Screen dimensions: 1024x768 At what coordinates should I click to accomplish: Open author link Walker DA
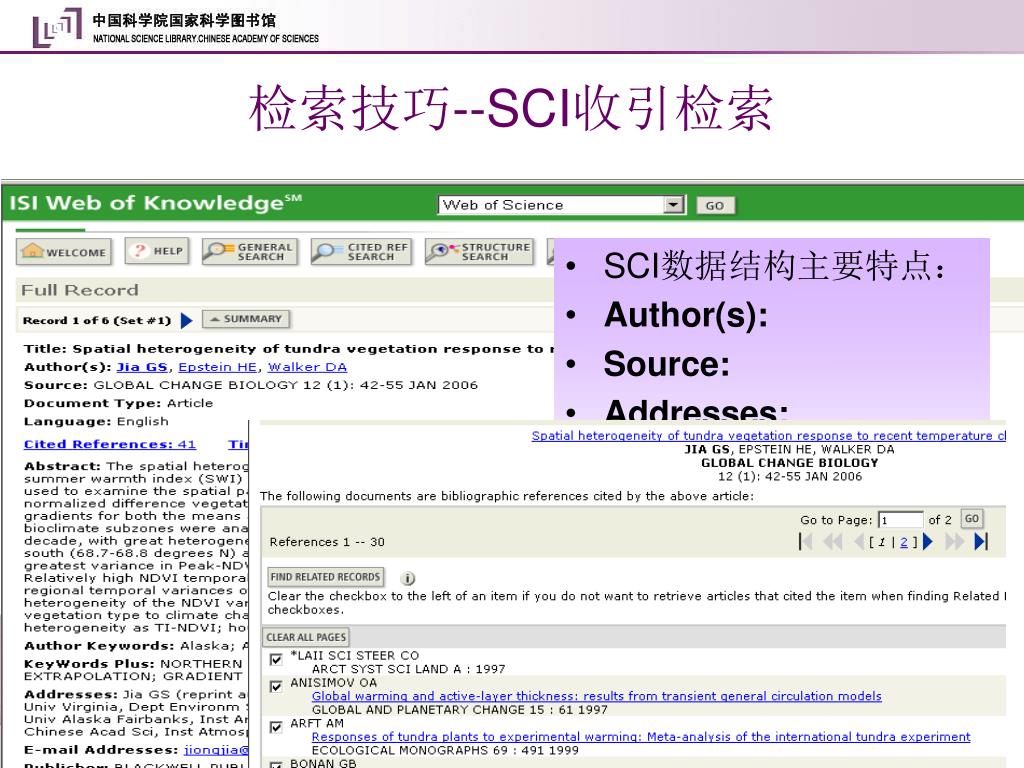coord(308,367)
